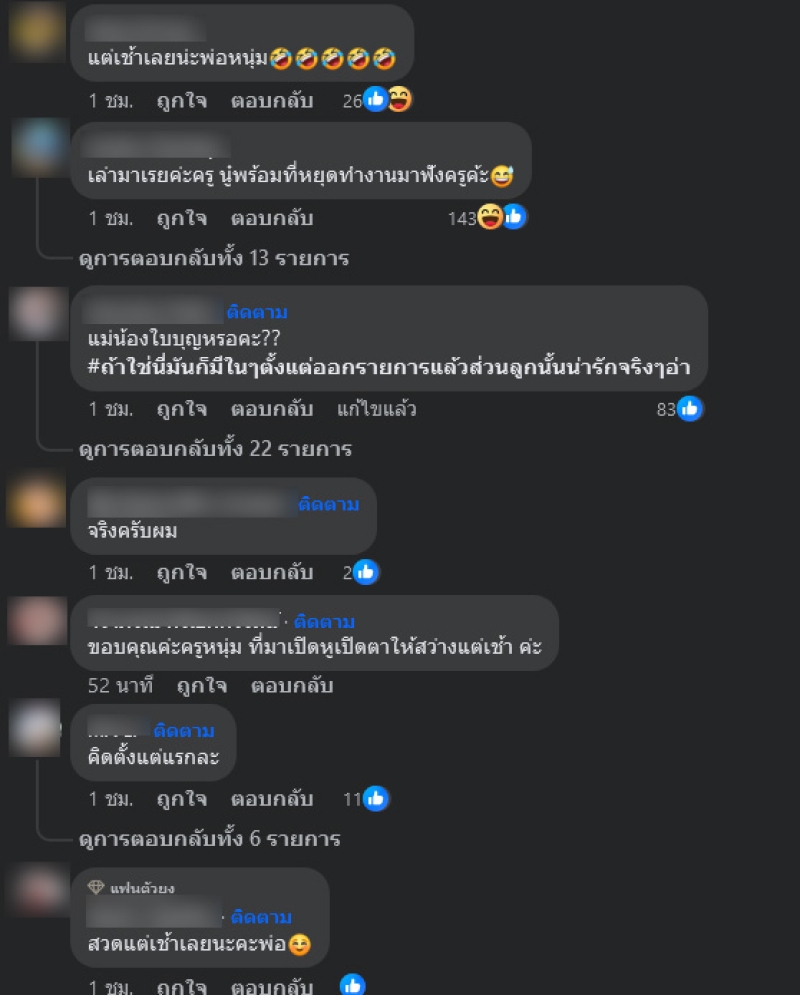Expand the 6 replies thread
This screenshot has height=995, width=800.
pos(209,838)
